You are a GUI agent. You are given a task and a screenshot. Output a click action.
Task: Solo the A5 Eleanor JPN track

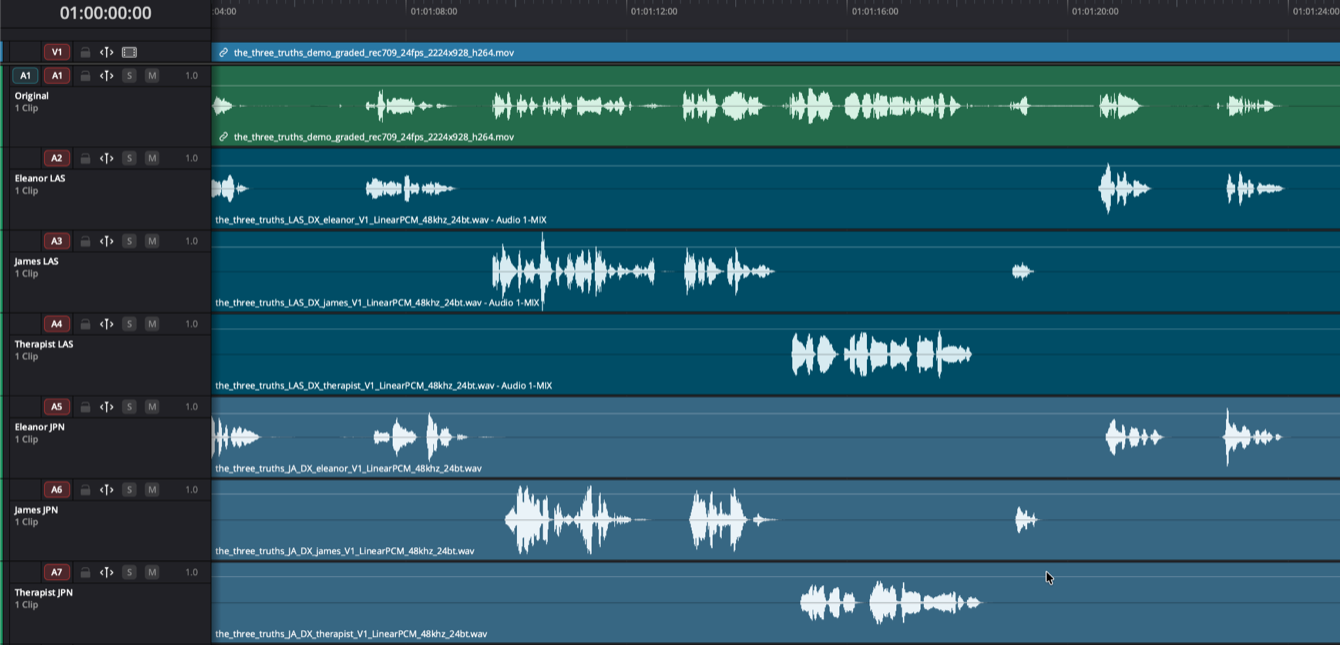point(129,407)
